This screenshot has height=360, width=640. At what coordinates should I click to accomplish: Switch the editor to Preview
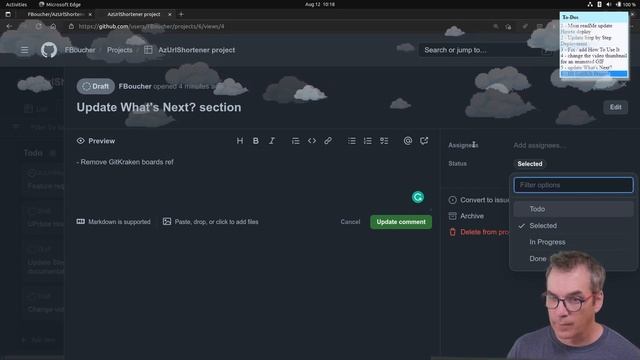(96, 141)
